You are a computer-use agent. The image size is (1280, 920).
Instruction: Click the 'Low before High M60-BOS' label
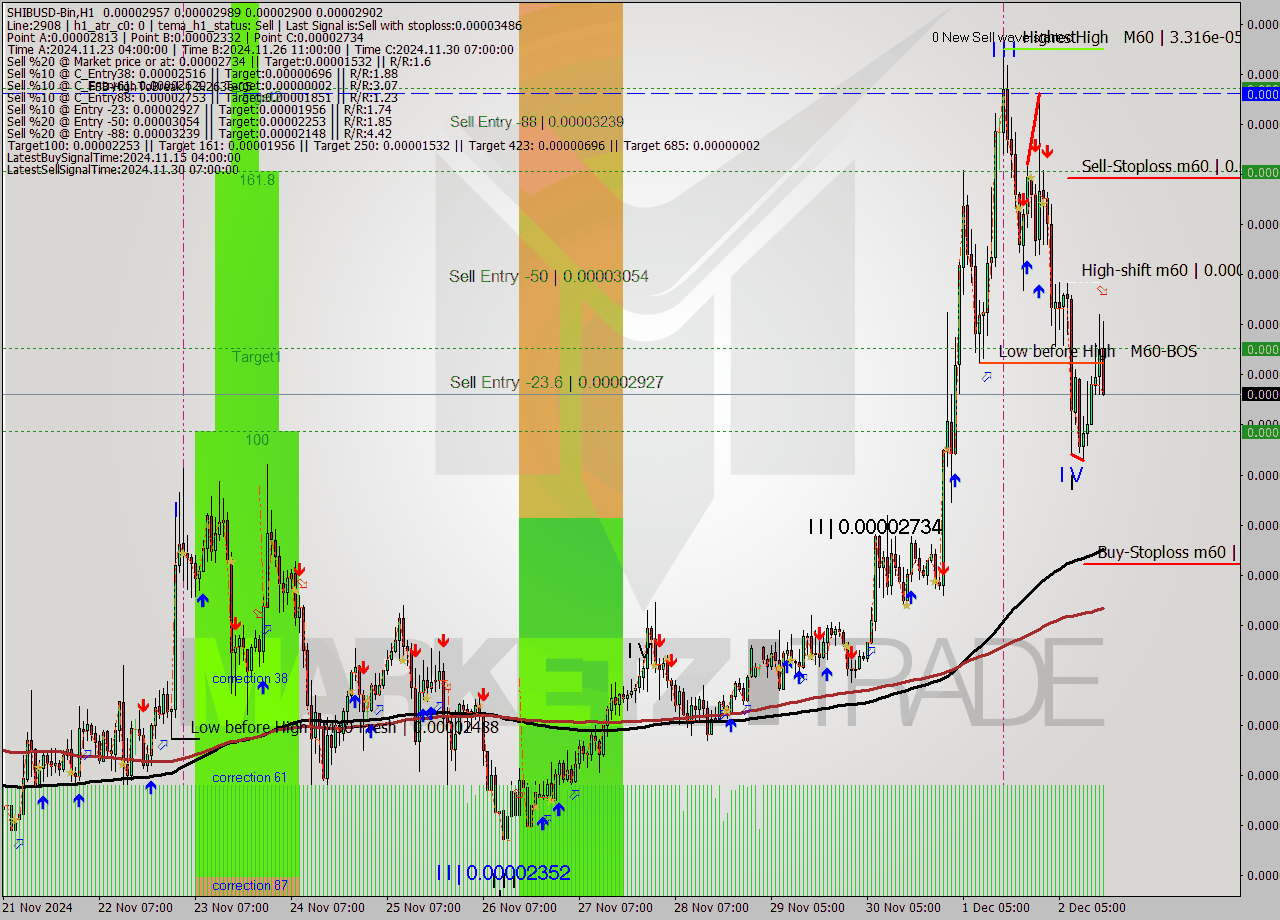point(1097,351)
